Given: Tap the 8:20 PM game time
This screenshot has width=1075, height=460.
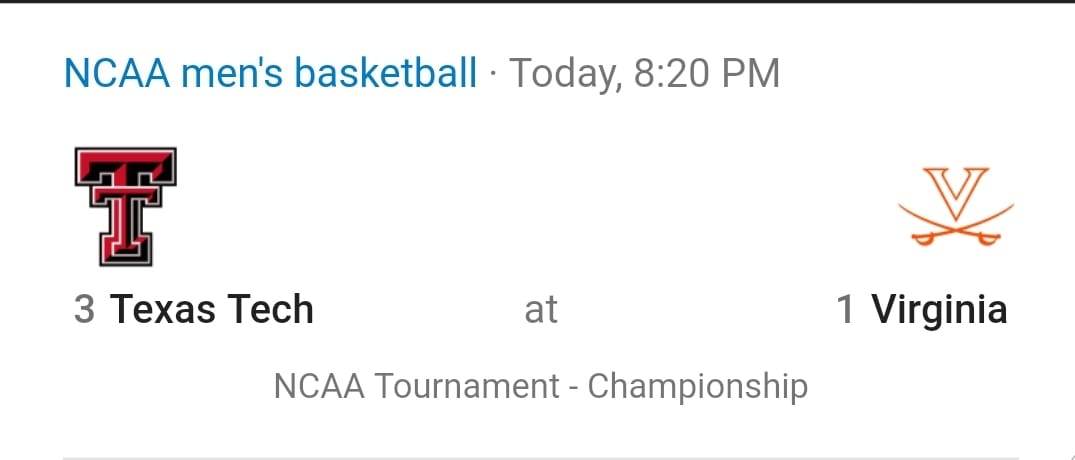Looking at the screenshot, I should point(707,73).
